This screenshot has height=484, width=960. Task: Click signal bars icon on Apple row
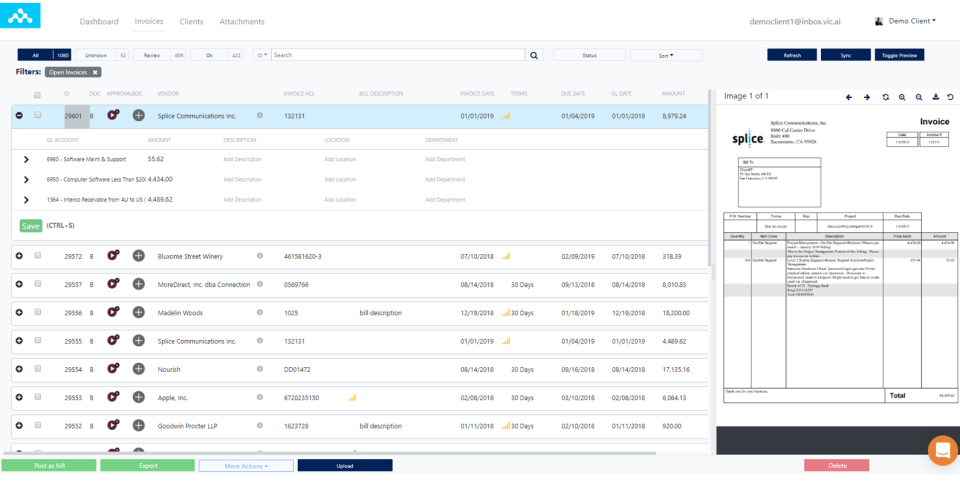tap(351, 398)
